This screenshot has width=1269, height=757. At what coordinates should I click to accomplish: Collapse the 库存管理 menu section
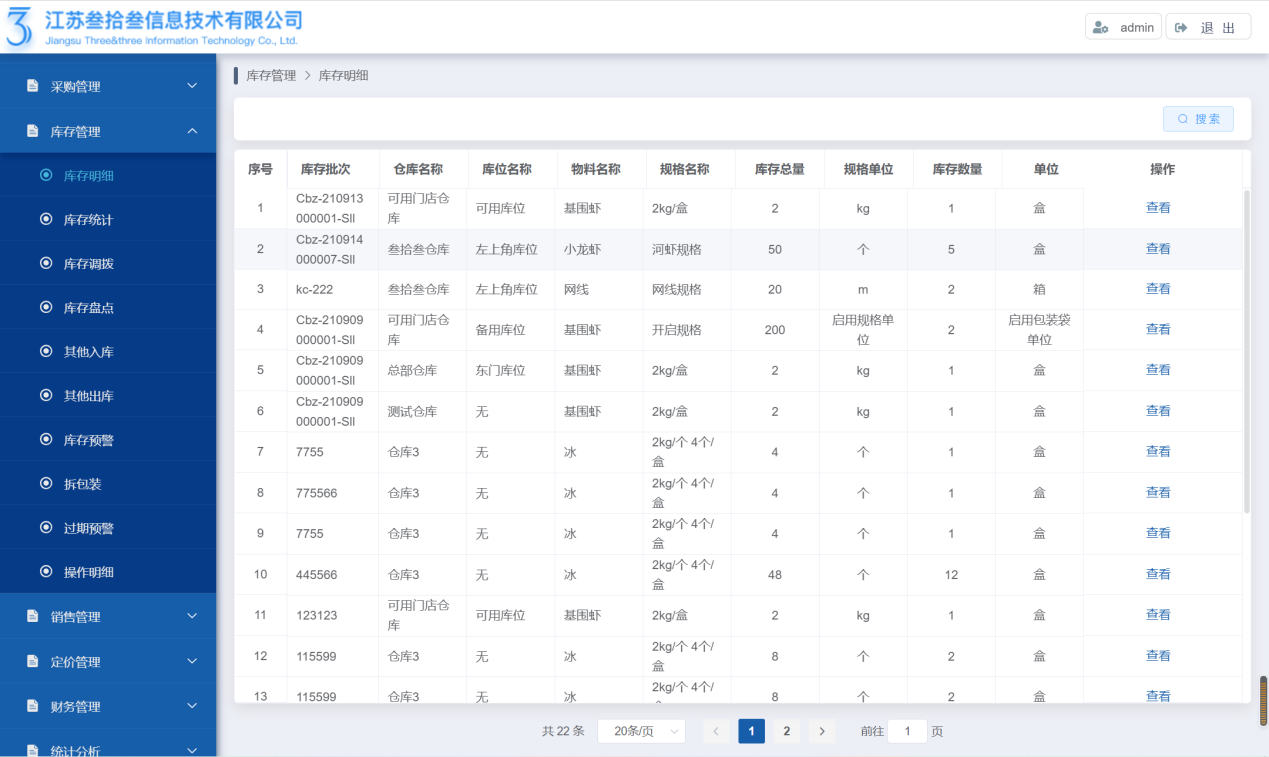click(x=108, y=132)
